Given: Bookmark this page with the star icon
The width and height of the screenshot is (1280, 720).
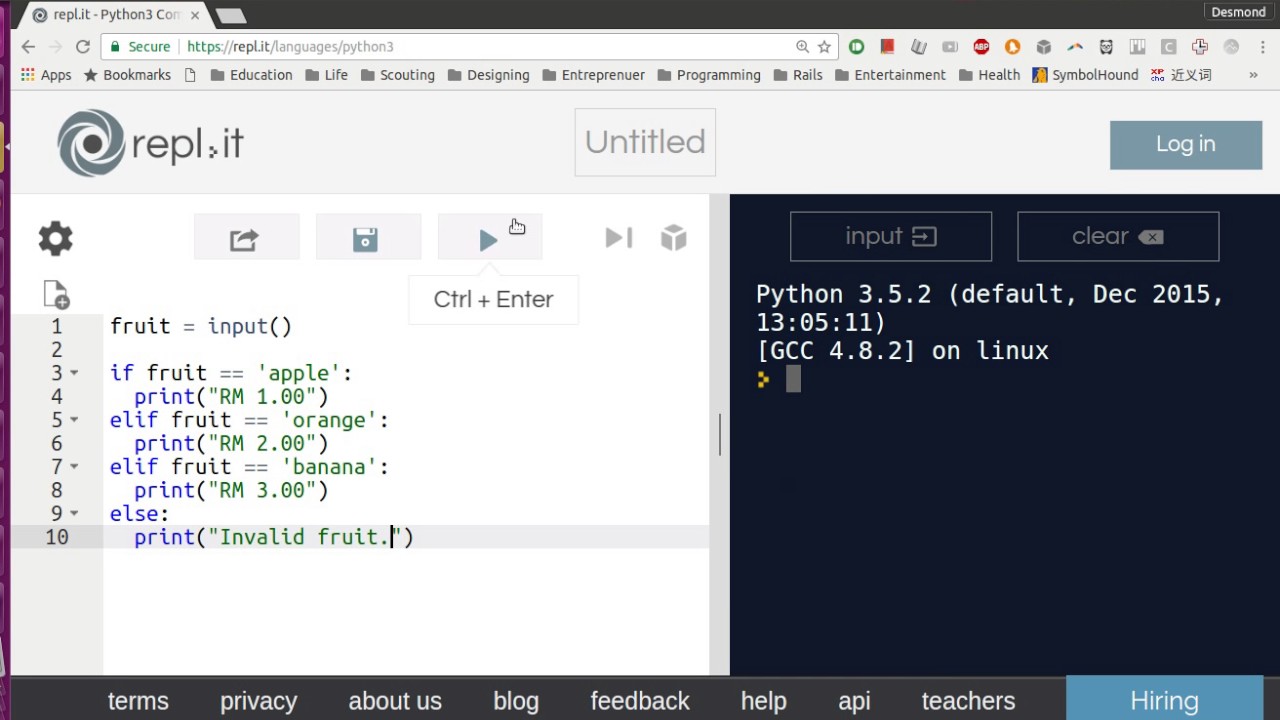Looking at the screenshot, I should [x=824, y=47].
